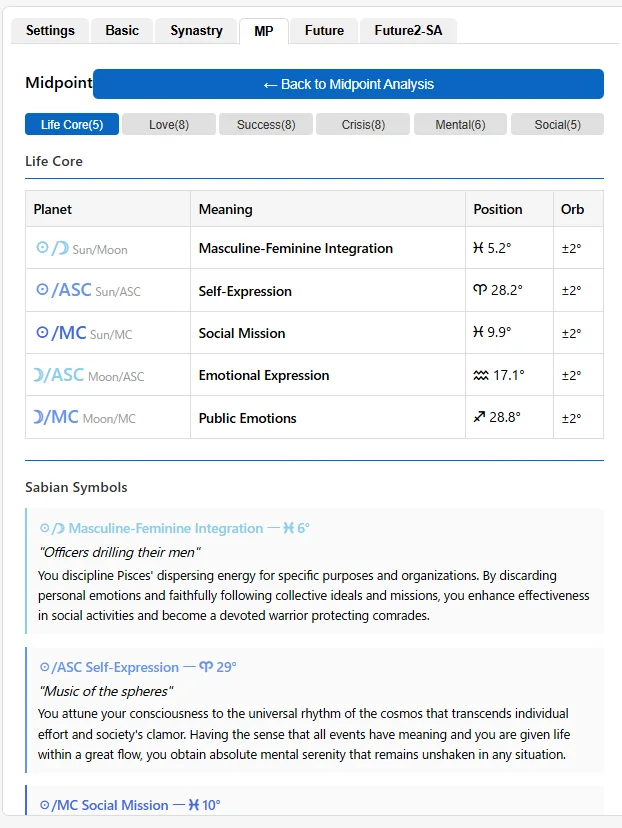622x828 pixels.
Task: Click Masculine-Feminine Integration Pisces 6° Sabian title
Action: pos(174,528)
